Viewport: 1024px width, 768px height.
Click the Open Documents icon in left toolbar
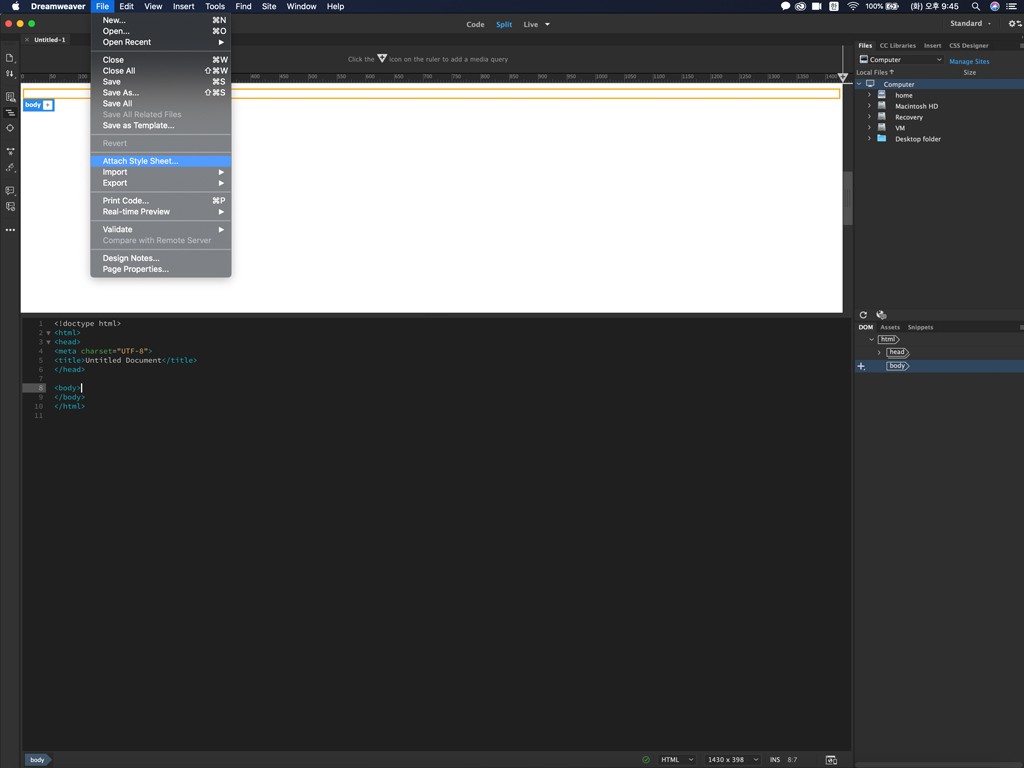tap(10, 58)
